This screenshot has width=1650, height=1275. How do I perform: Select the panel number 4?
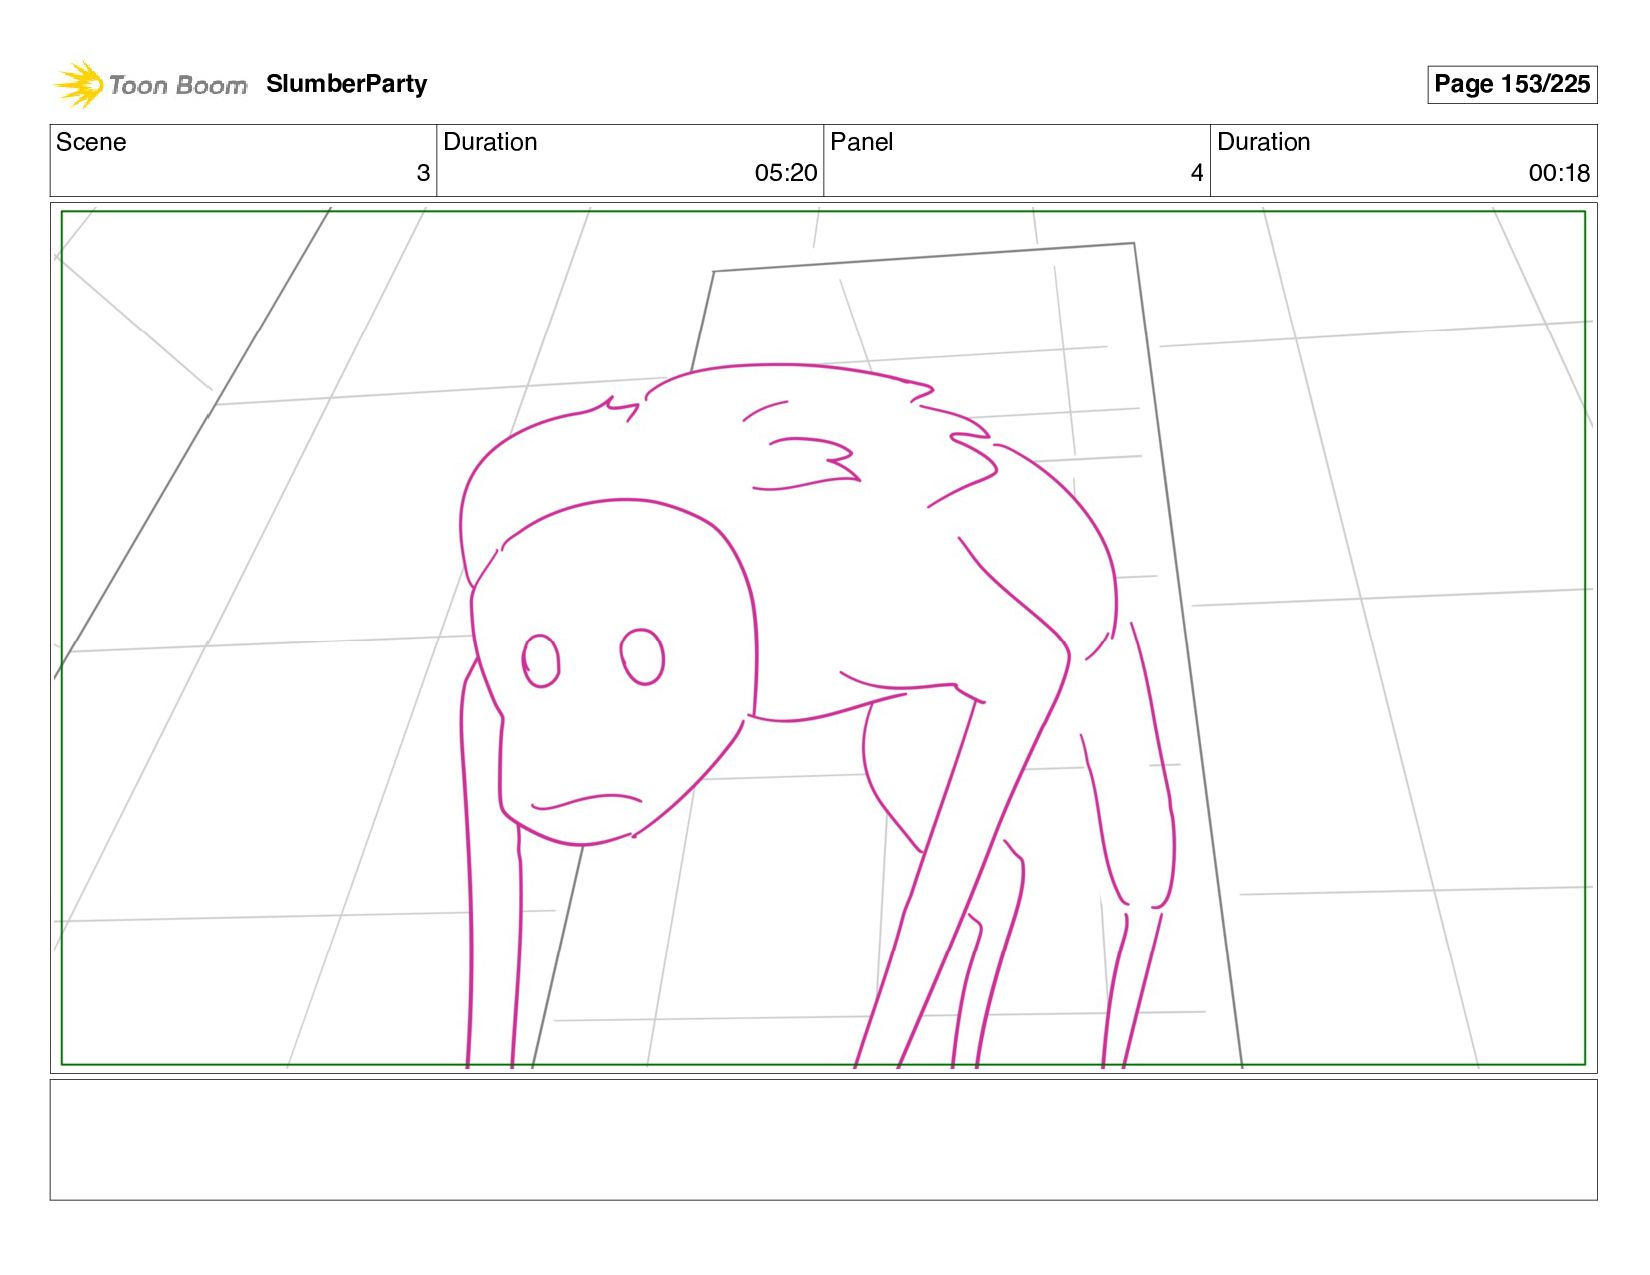[1196, 173]
